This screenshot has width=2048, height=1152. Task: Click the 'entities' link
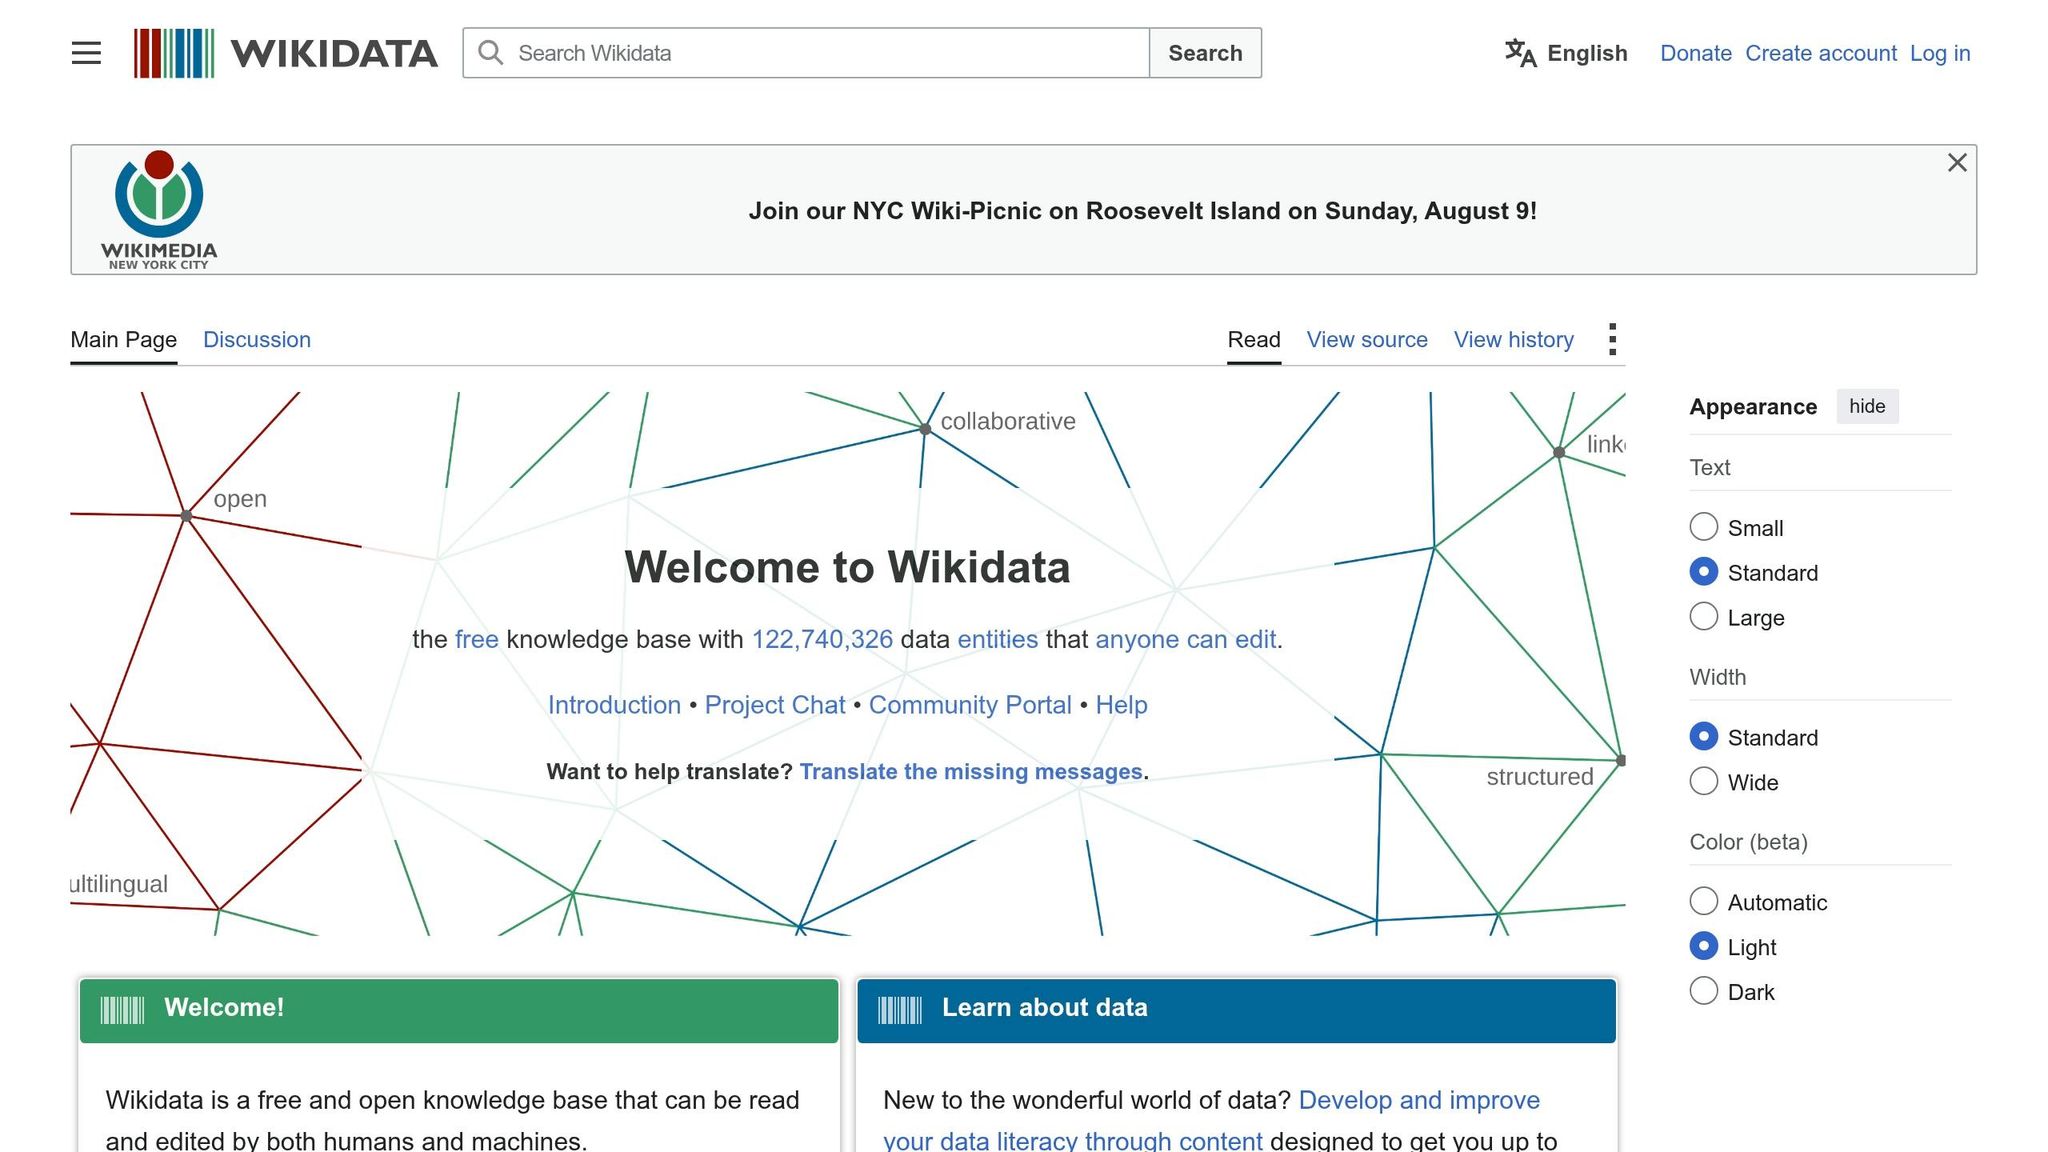[x=998, y=639]
